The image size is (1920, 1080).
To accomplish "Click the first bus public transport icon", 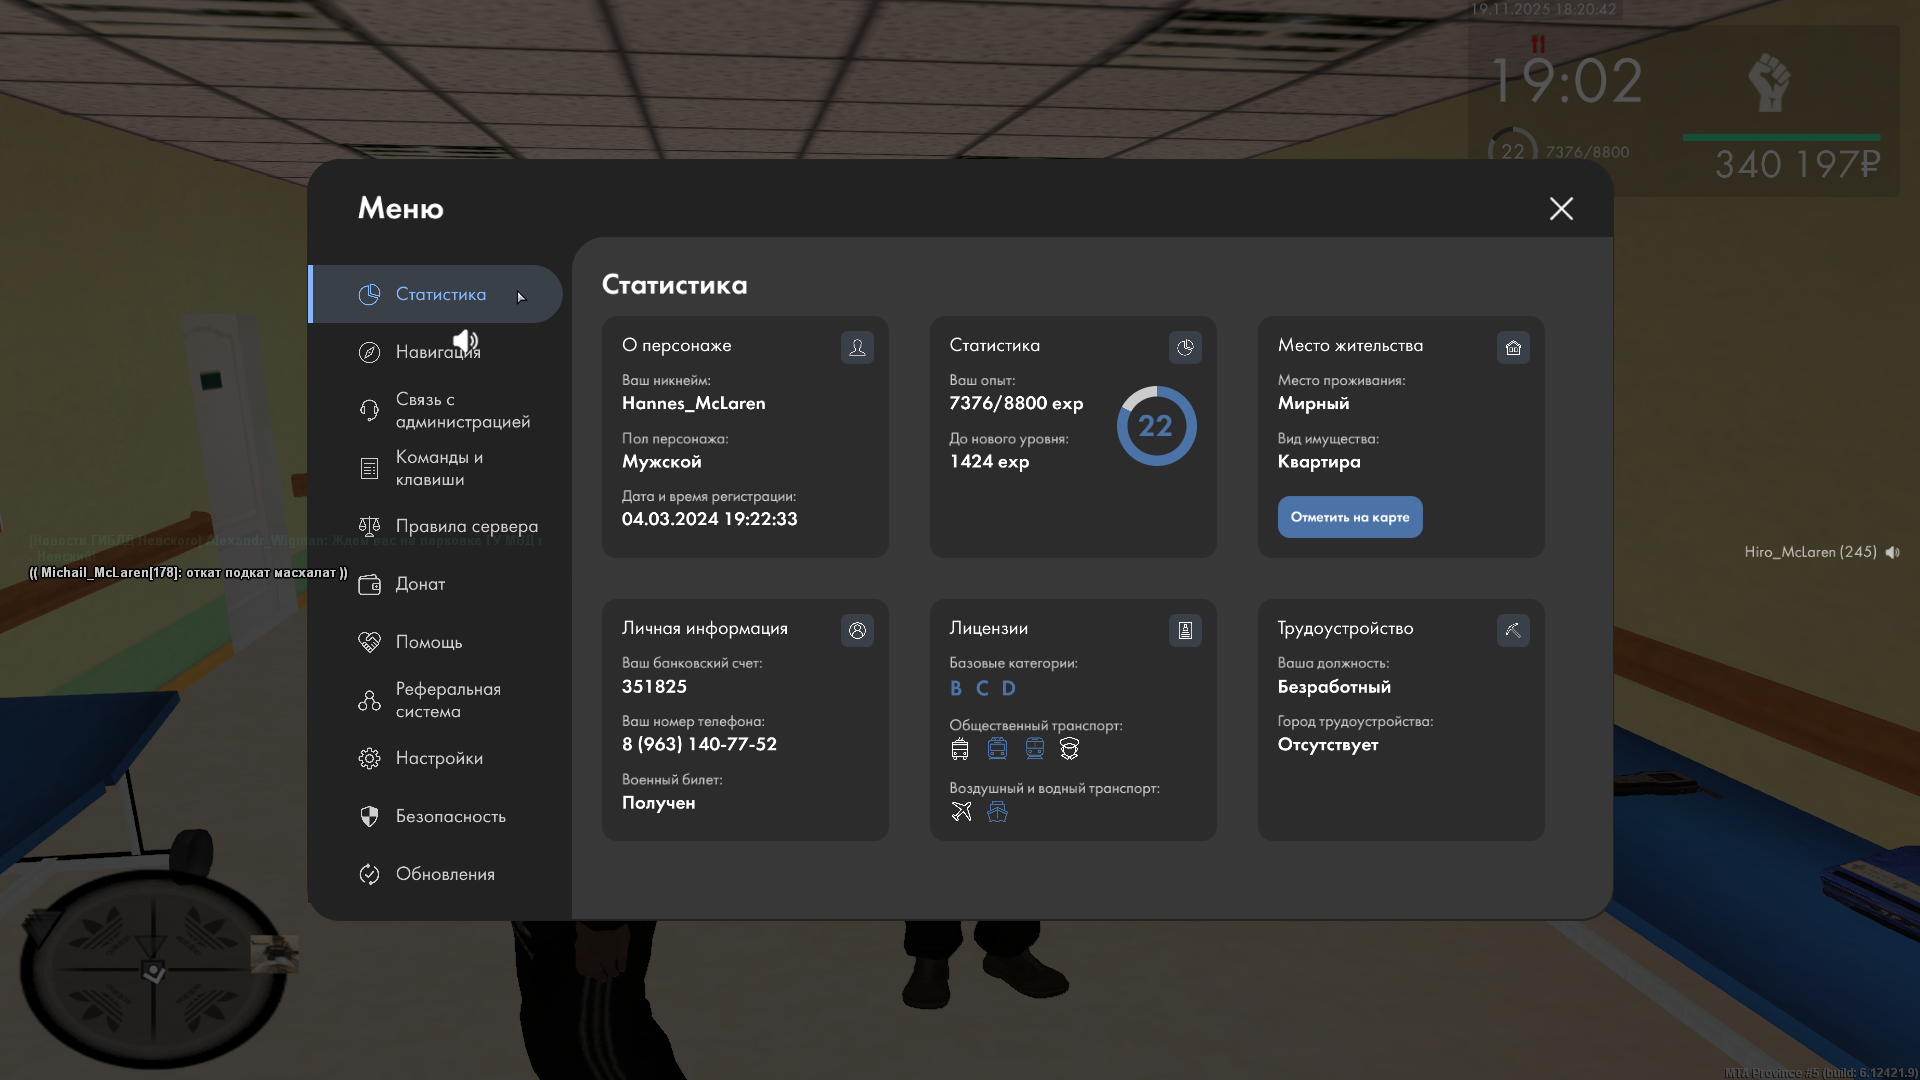I will click(x=960, y=748).
